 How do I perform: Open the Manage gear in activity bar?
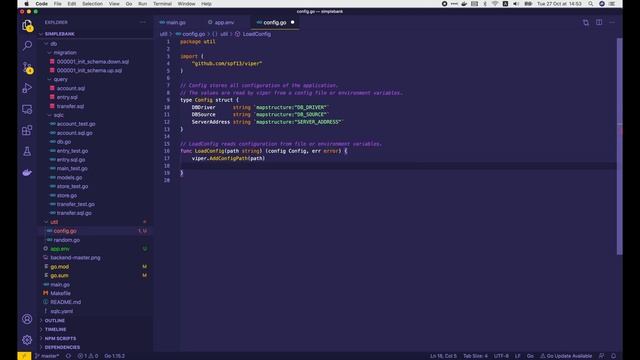(x=27, y=340)
